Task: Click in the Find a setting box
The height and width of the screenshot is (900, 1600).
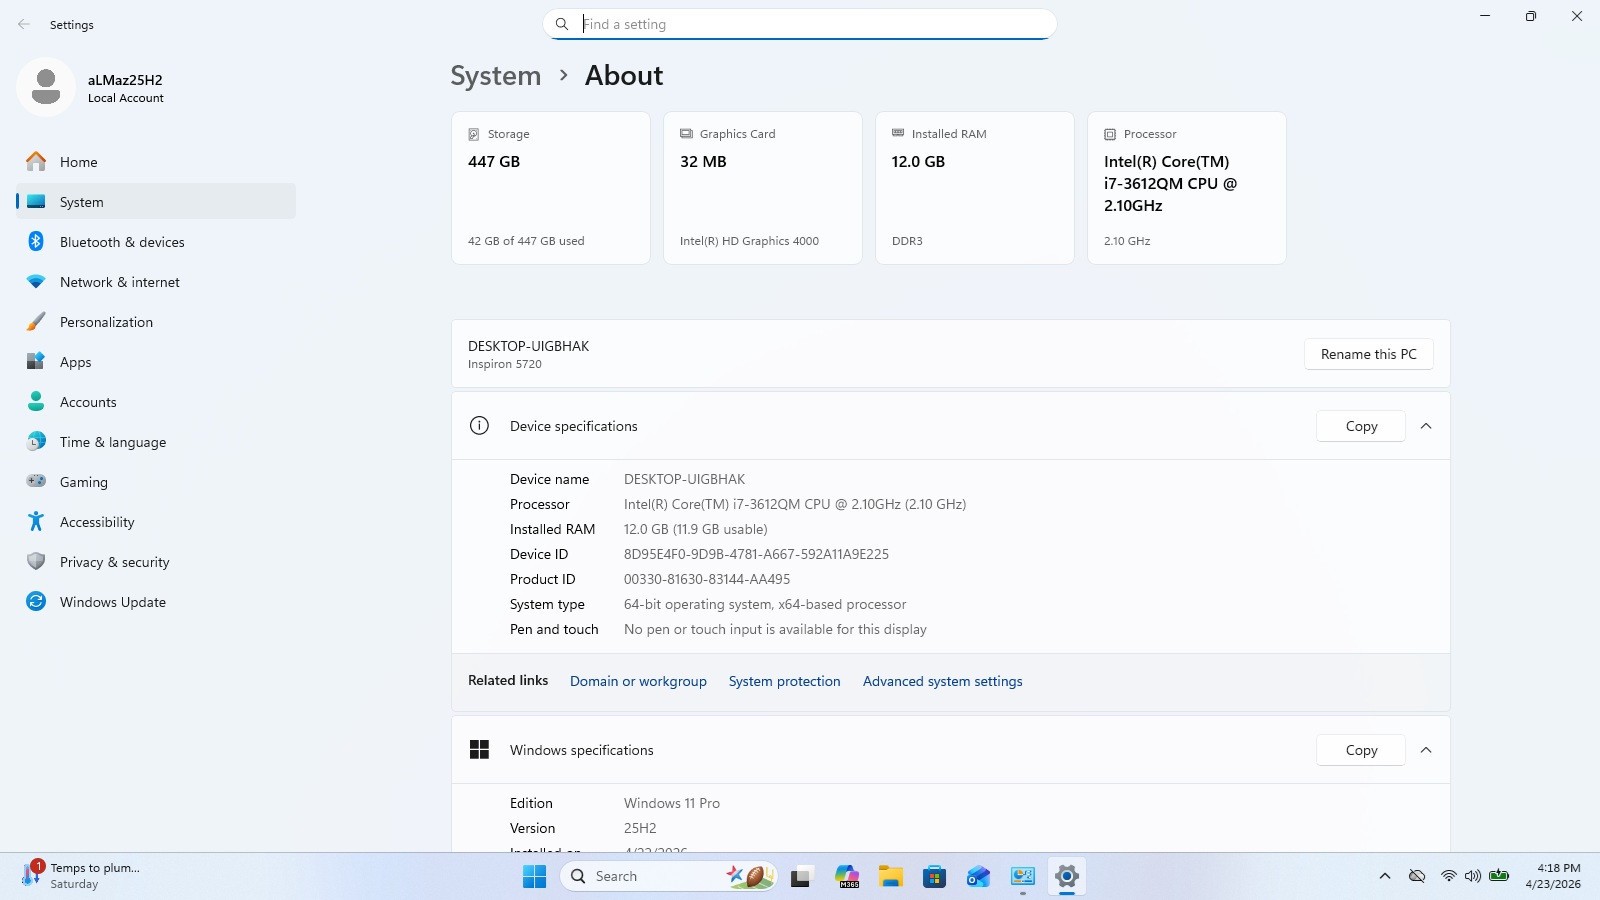Action: coord(800,24)
